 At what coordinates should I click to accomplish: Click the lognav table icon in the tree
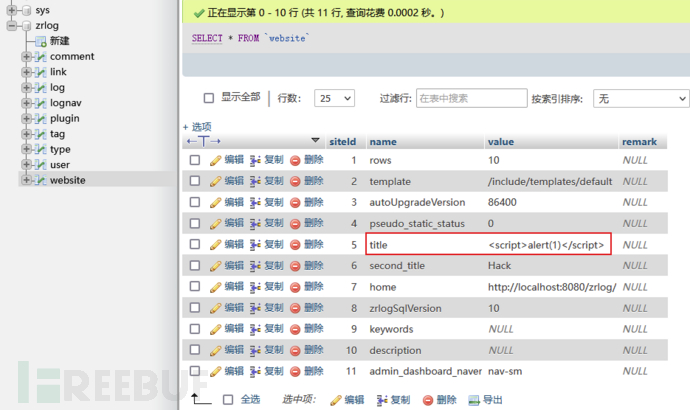(40, 103)
